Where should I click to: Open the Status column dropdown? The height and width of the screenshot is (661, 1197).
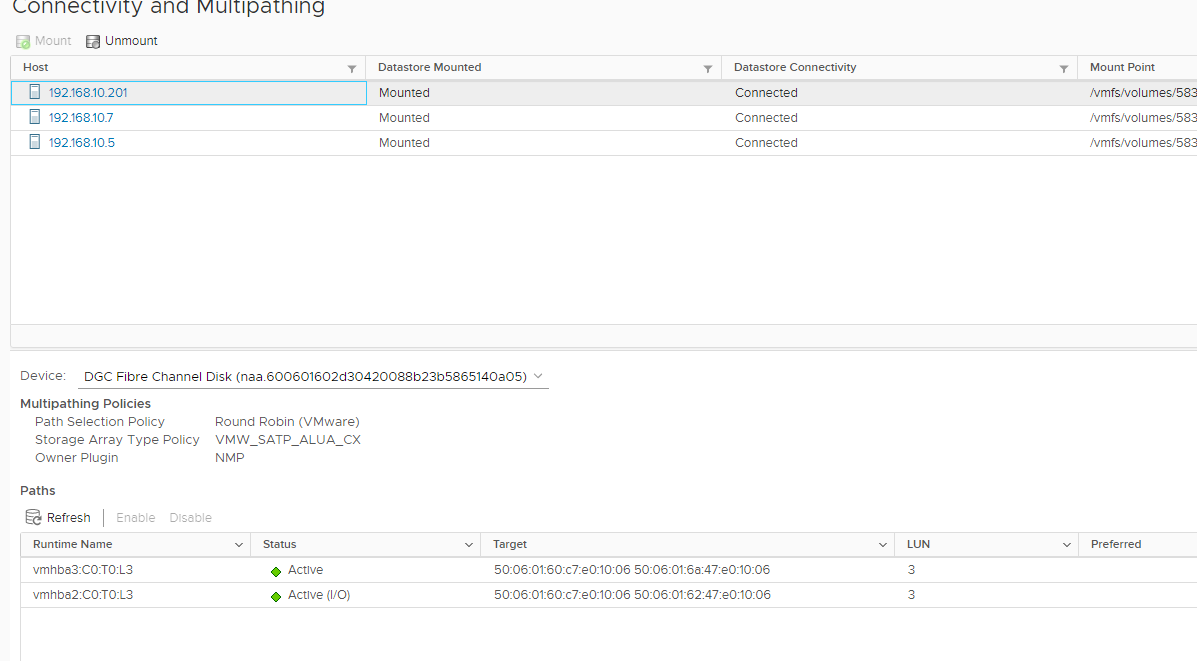point(468,544)
